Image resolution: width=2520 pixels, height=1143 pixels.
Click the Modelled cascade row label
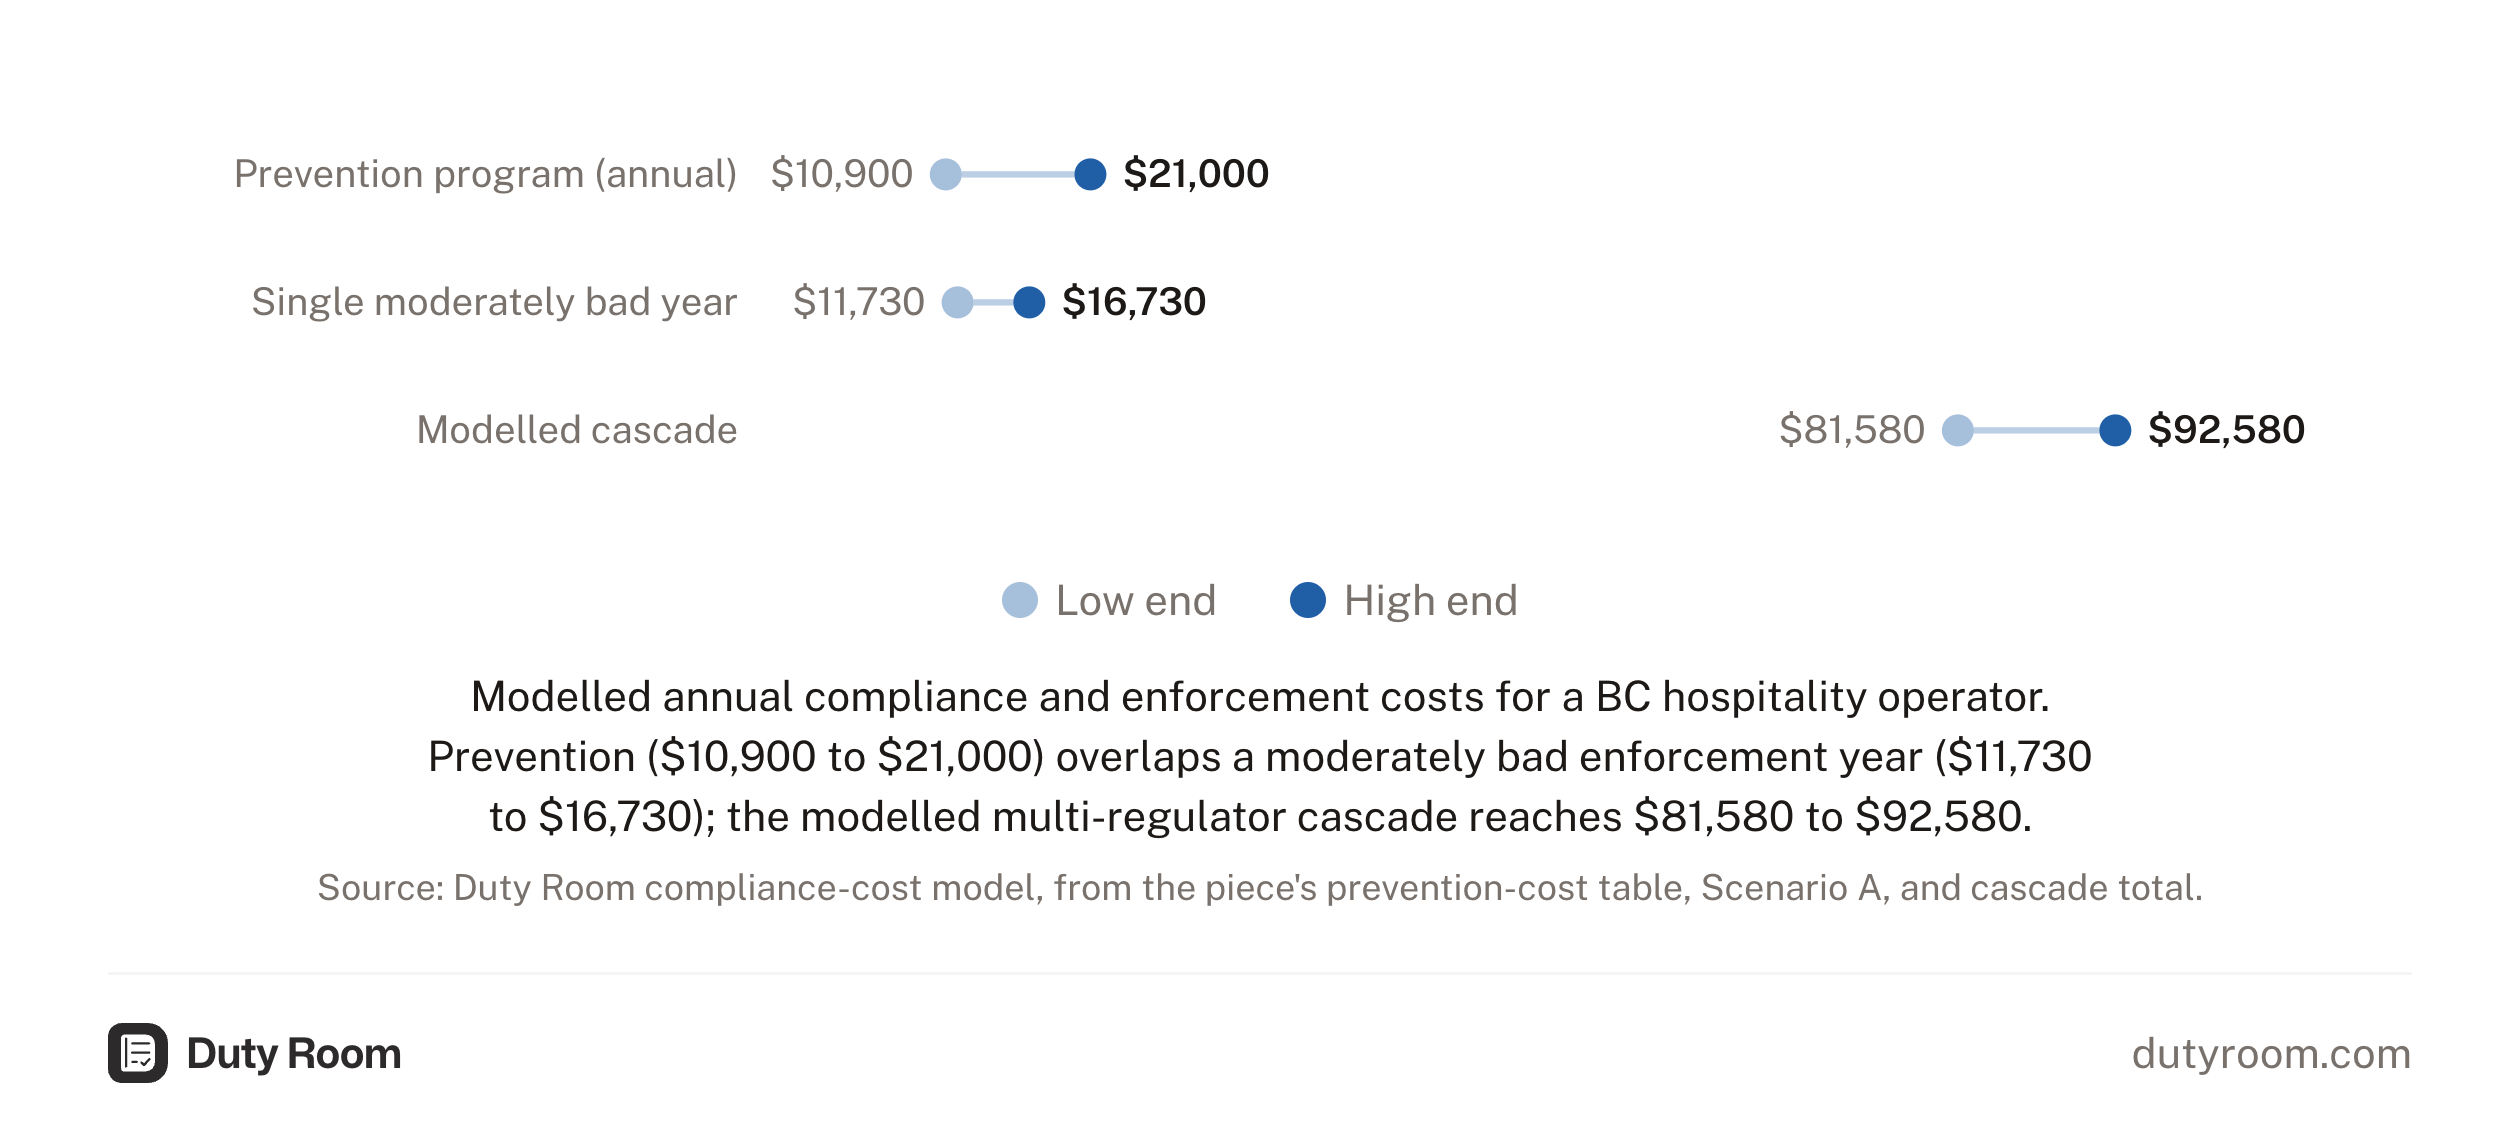(577, 430)
